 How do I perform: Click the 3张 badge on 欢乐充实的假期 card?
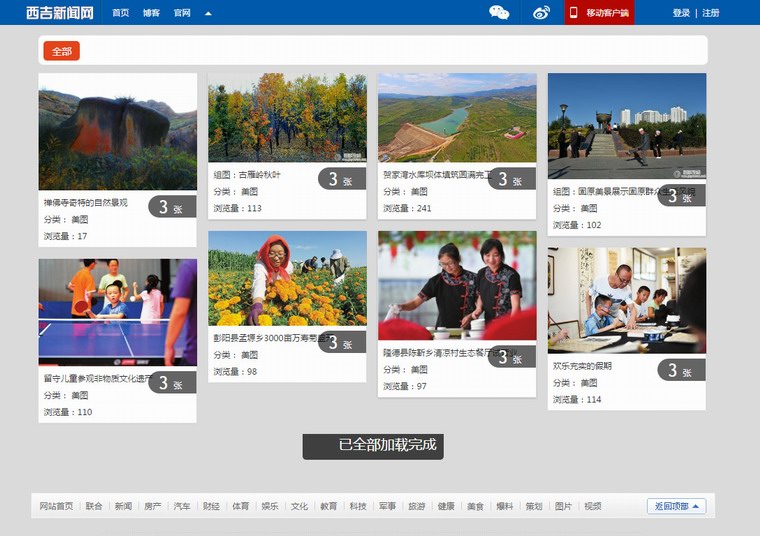point(681,371)
